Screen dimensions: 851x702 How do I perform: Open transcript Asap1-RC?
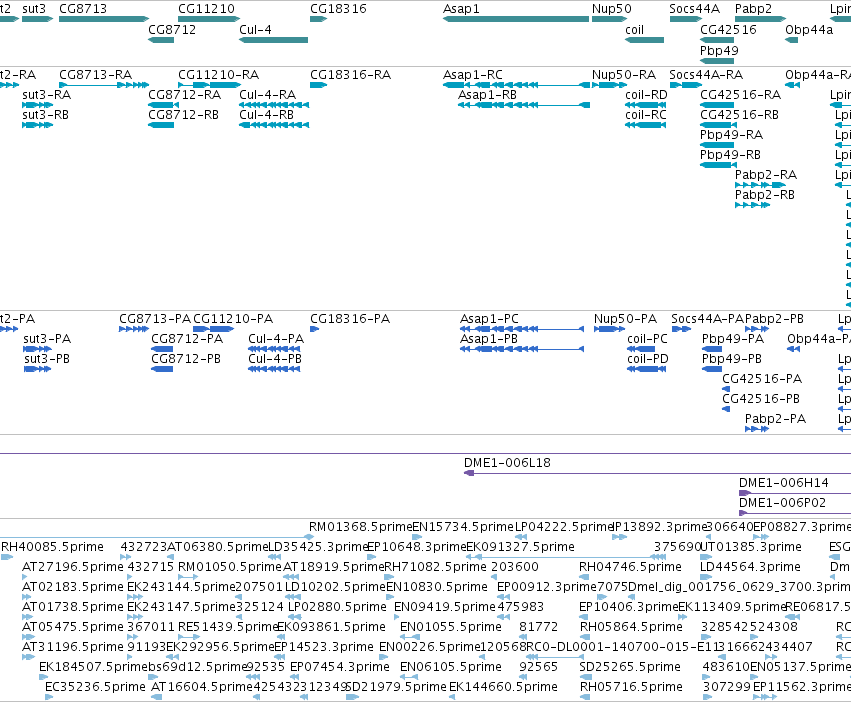(473, 74)
